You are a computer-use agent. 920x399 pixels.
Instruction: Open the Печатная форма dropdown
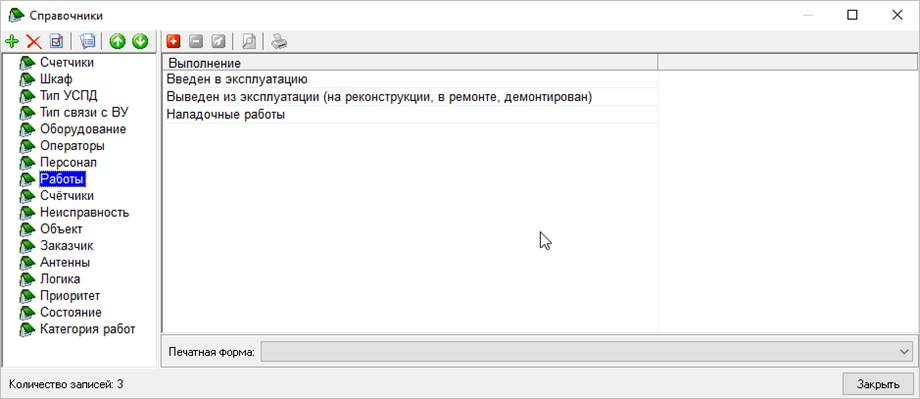(587, 352)
